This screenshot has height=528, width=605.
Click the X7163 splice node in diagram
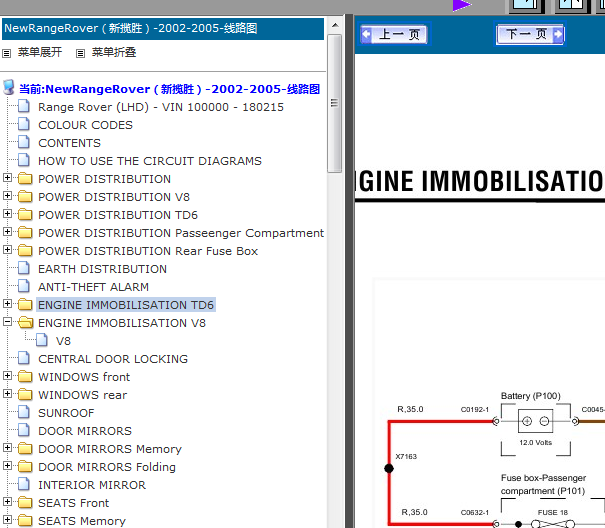point(389,469)
